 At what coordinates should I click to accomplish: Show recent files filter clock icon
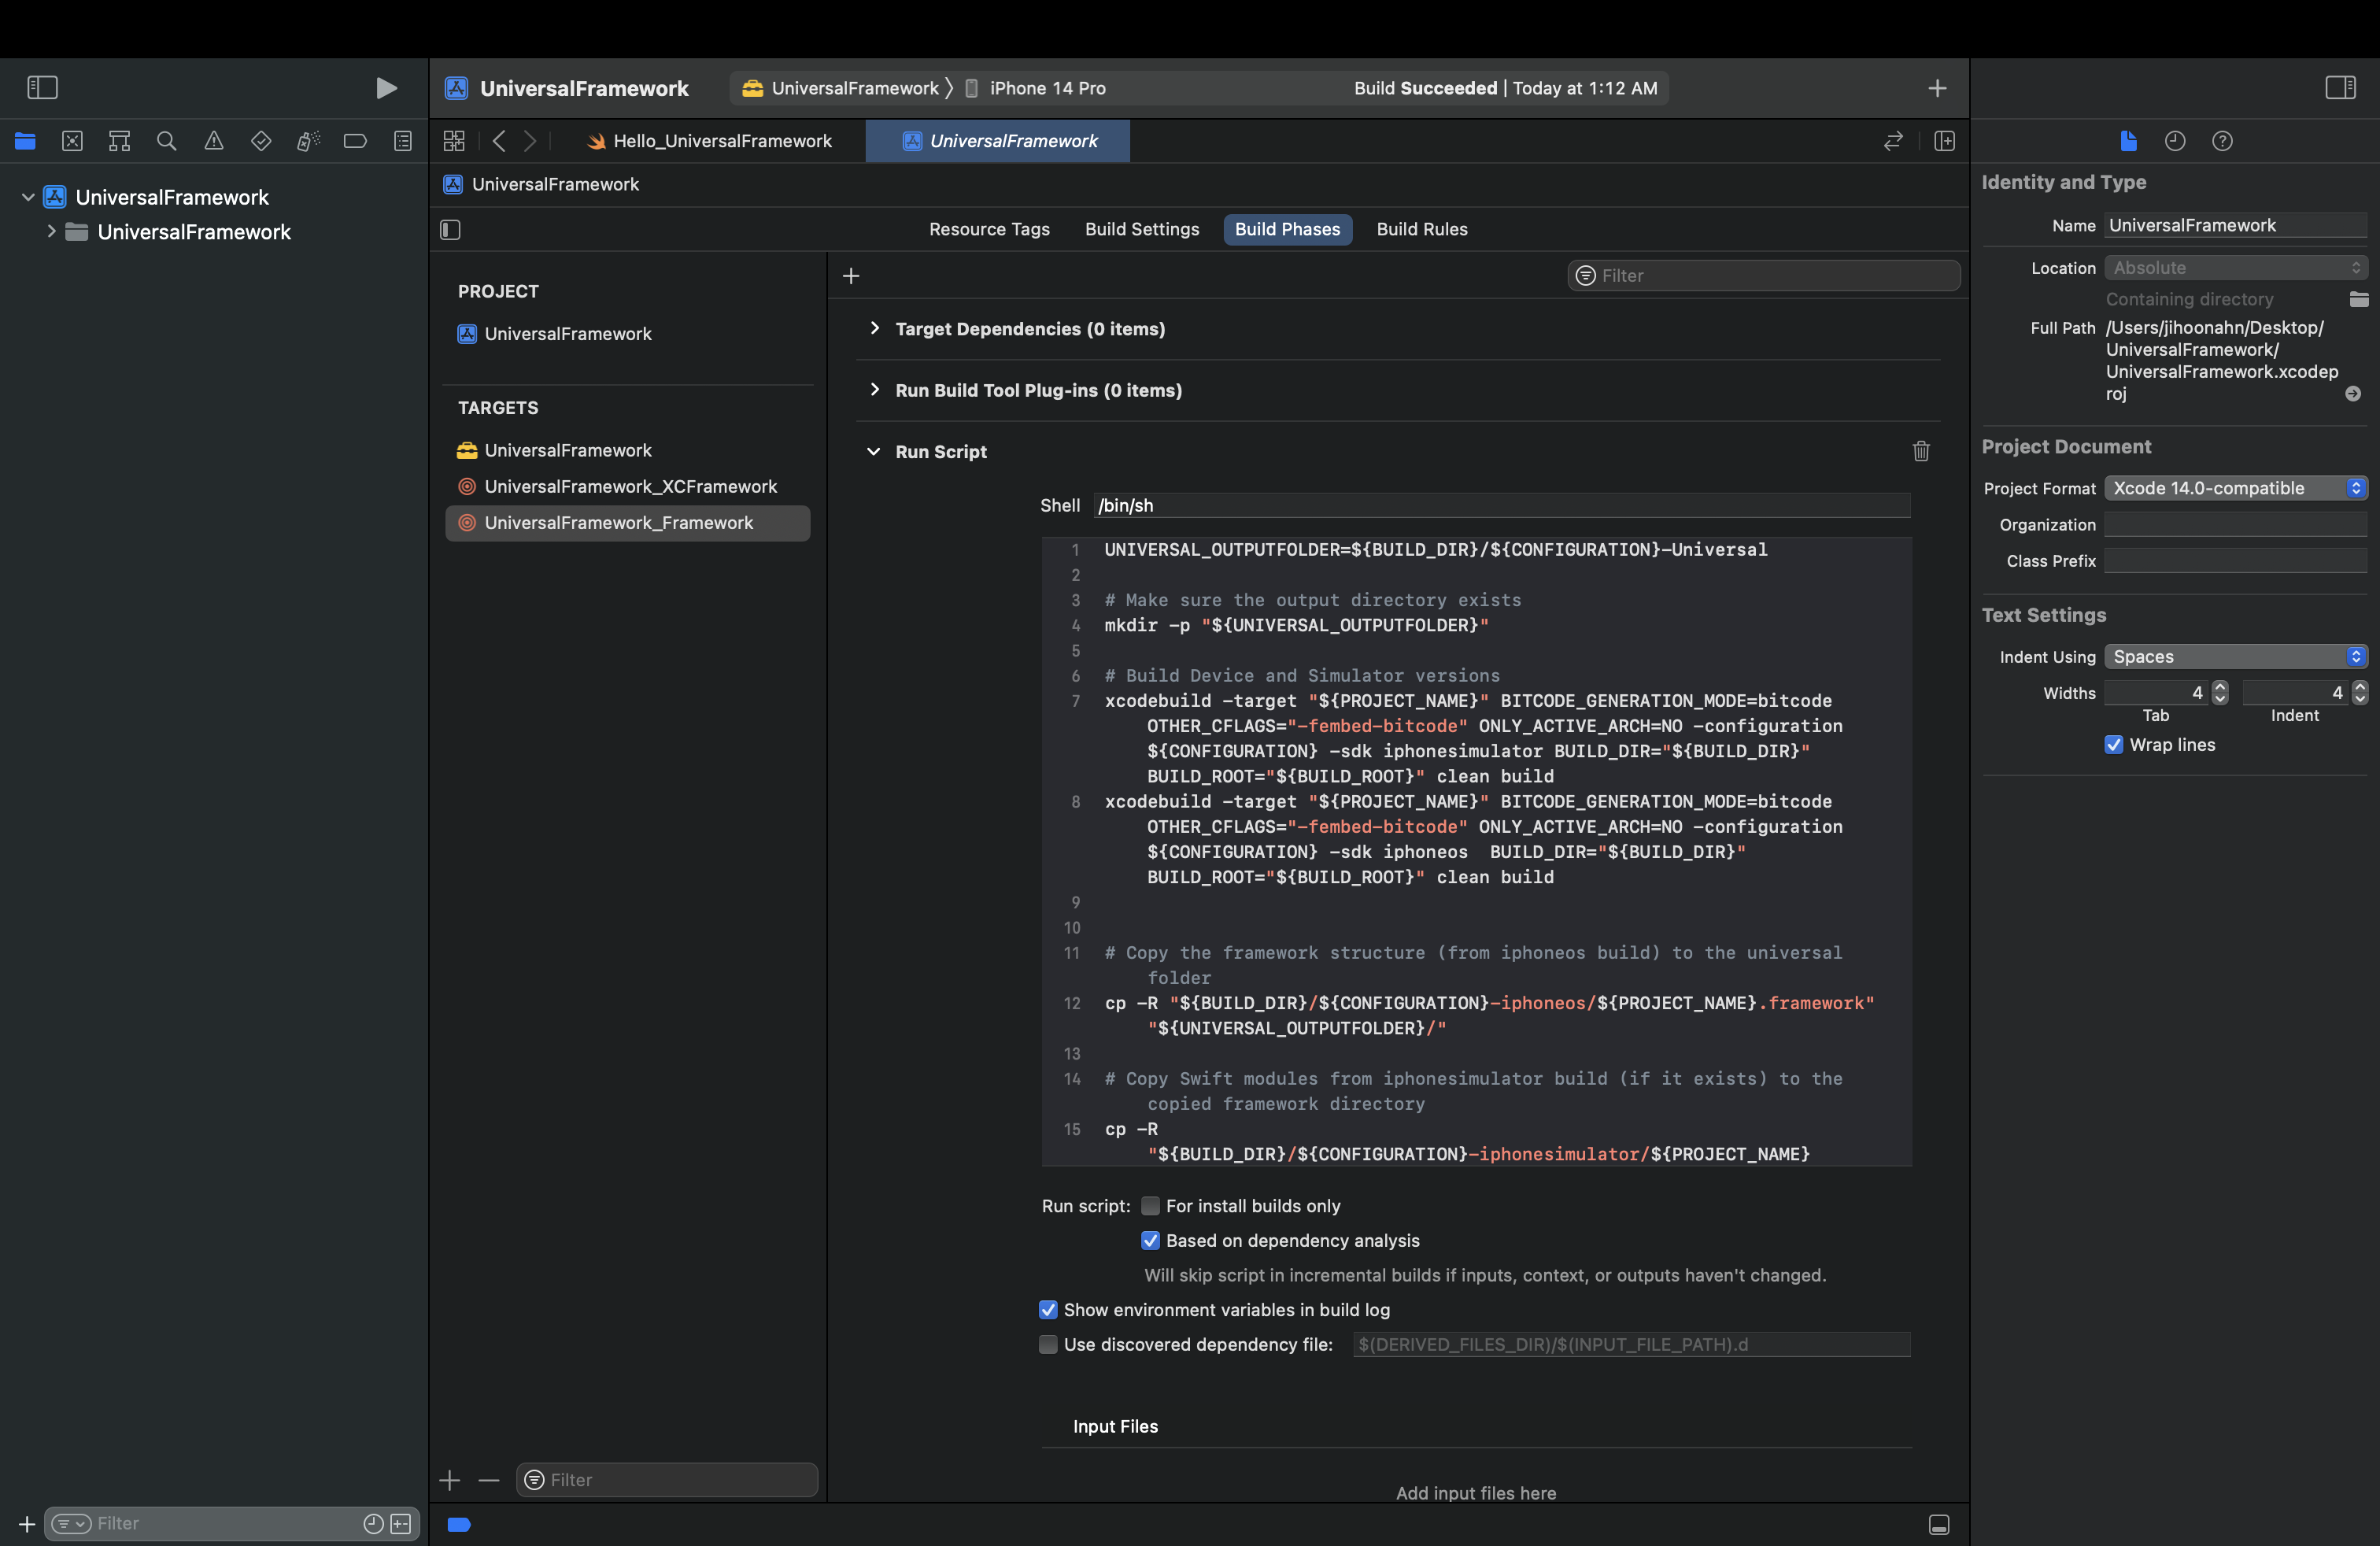point(373,1524)
